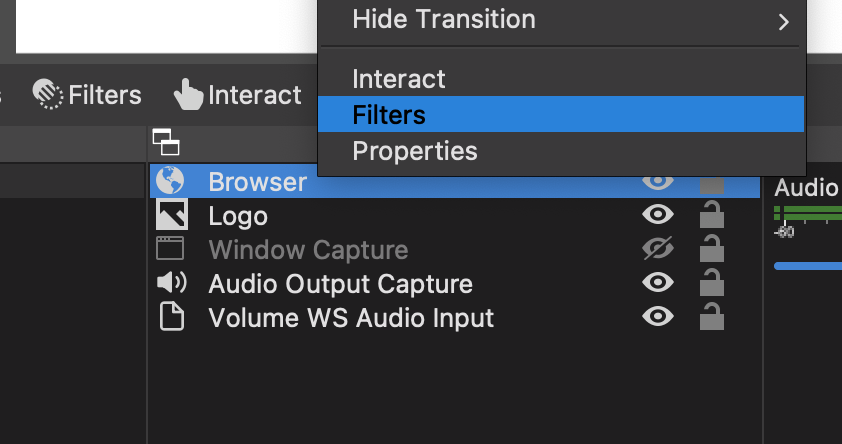This screenshot has width=842, height=444.
Task: Click the Sources dock overlapping windows icon
Action: [x=166, y=142]
